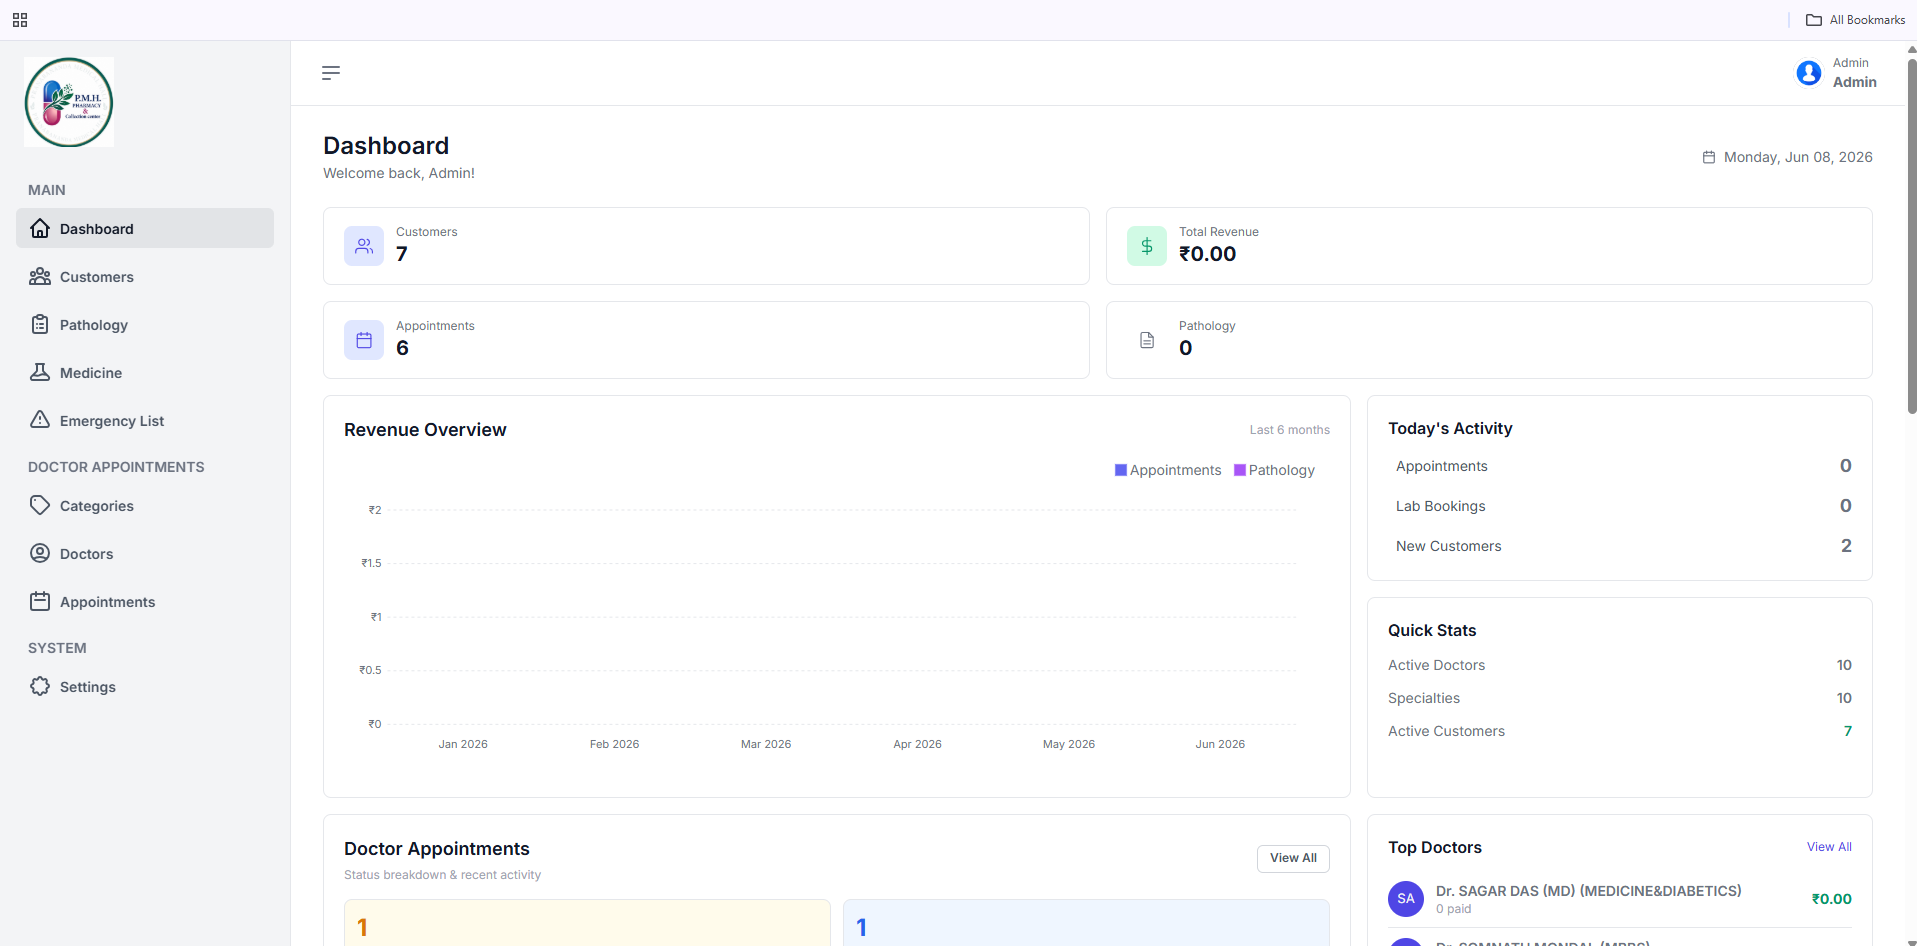This screenshot has width=1918, height=946.
Task: Open the Pathology section
Action: (x=145, y=324)
